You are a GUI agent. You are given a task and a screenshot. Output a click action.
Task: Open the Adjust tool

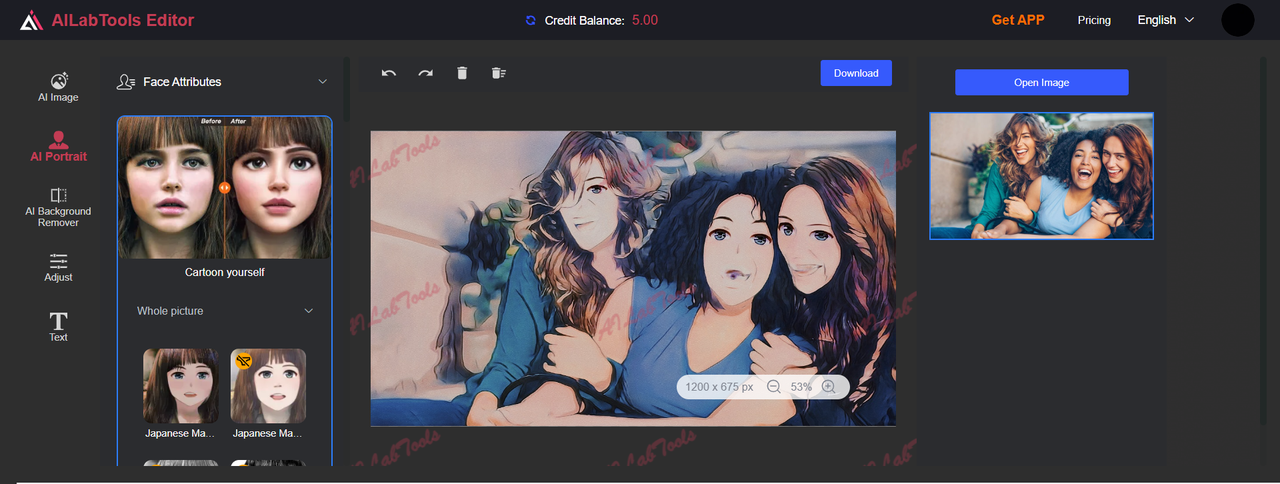pyautogui.click(x=58, y=267)
